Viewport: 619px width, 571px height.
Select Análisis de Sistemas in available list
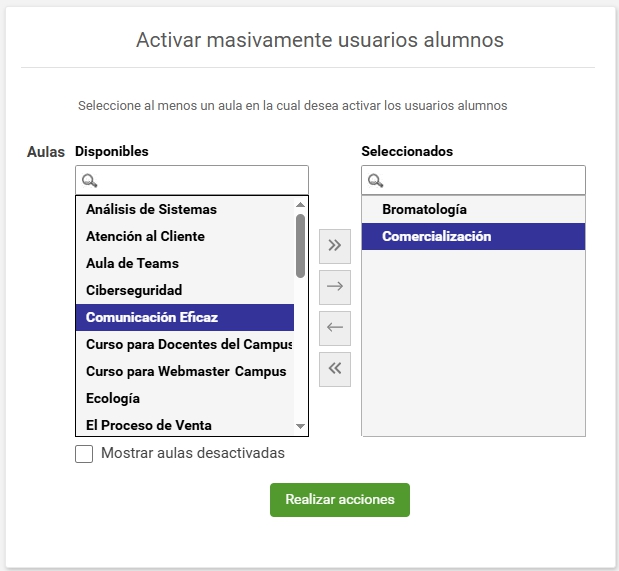pyautogui.click(x=185, y=209)
